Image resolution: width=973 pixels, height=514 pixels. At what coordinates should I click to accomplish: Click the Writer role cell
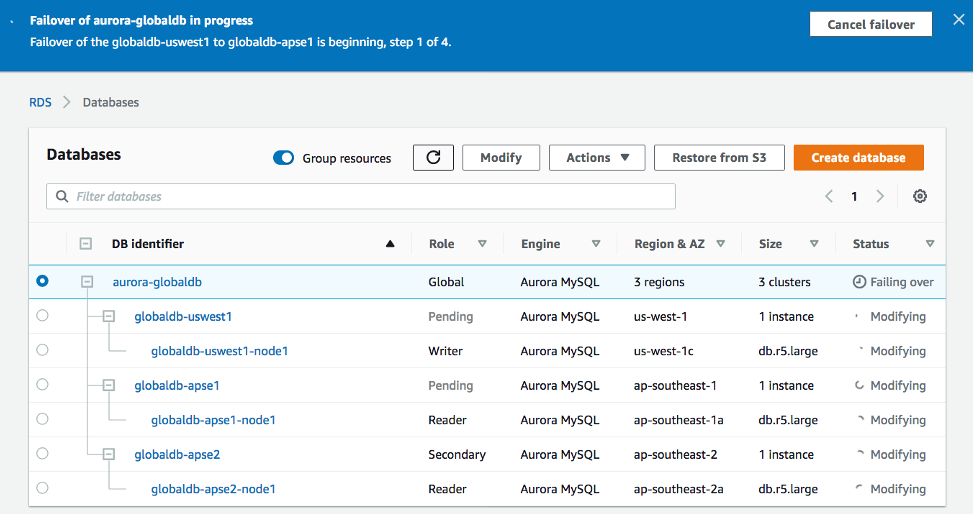pos(446,351)
